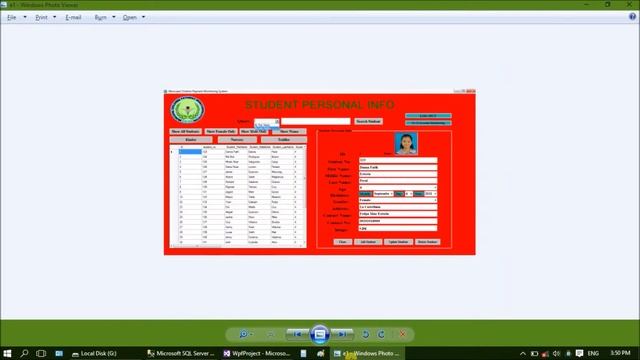This screenshot has width=640, height=360.
Task: Go to the previous photo
Action: click(297, 334)
